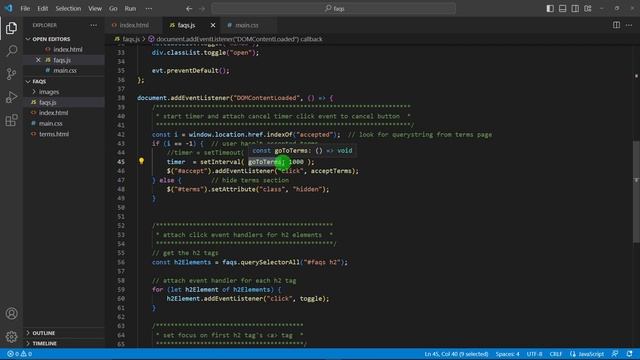This screenshot has height=360, width=640.
Task: Open the Go menu
Action: (x=113, y=9)
